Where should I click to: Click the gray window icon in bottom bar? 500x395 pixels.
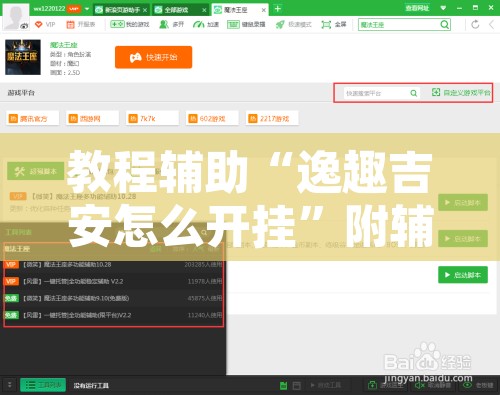coord(296,386)
